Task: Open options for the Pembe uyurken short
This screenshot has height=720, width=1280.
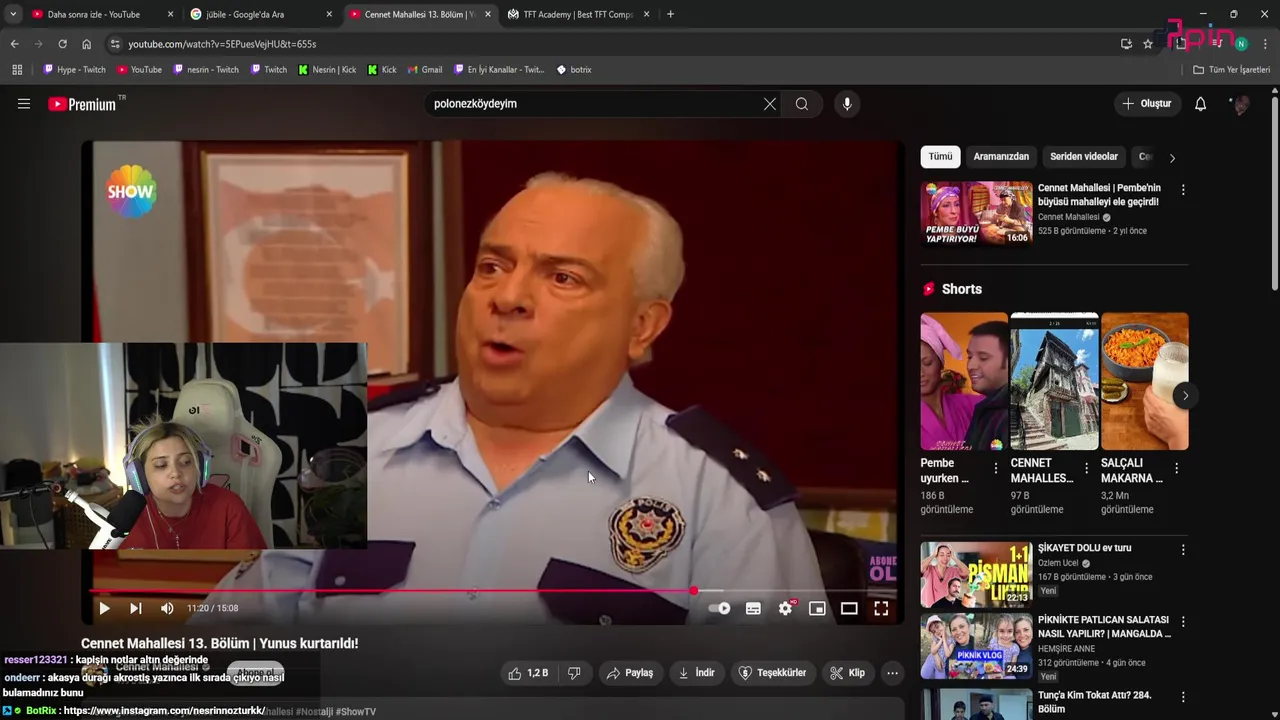Action: click(x=995, y=468)
